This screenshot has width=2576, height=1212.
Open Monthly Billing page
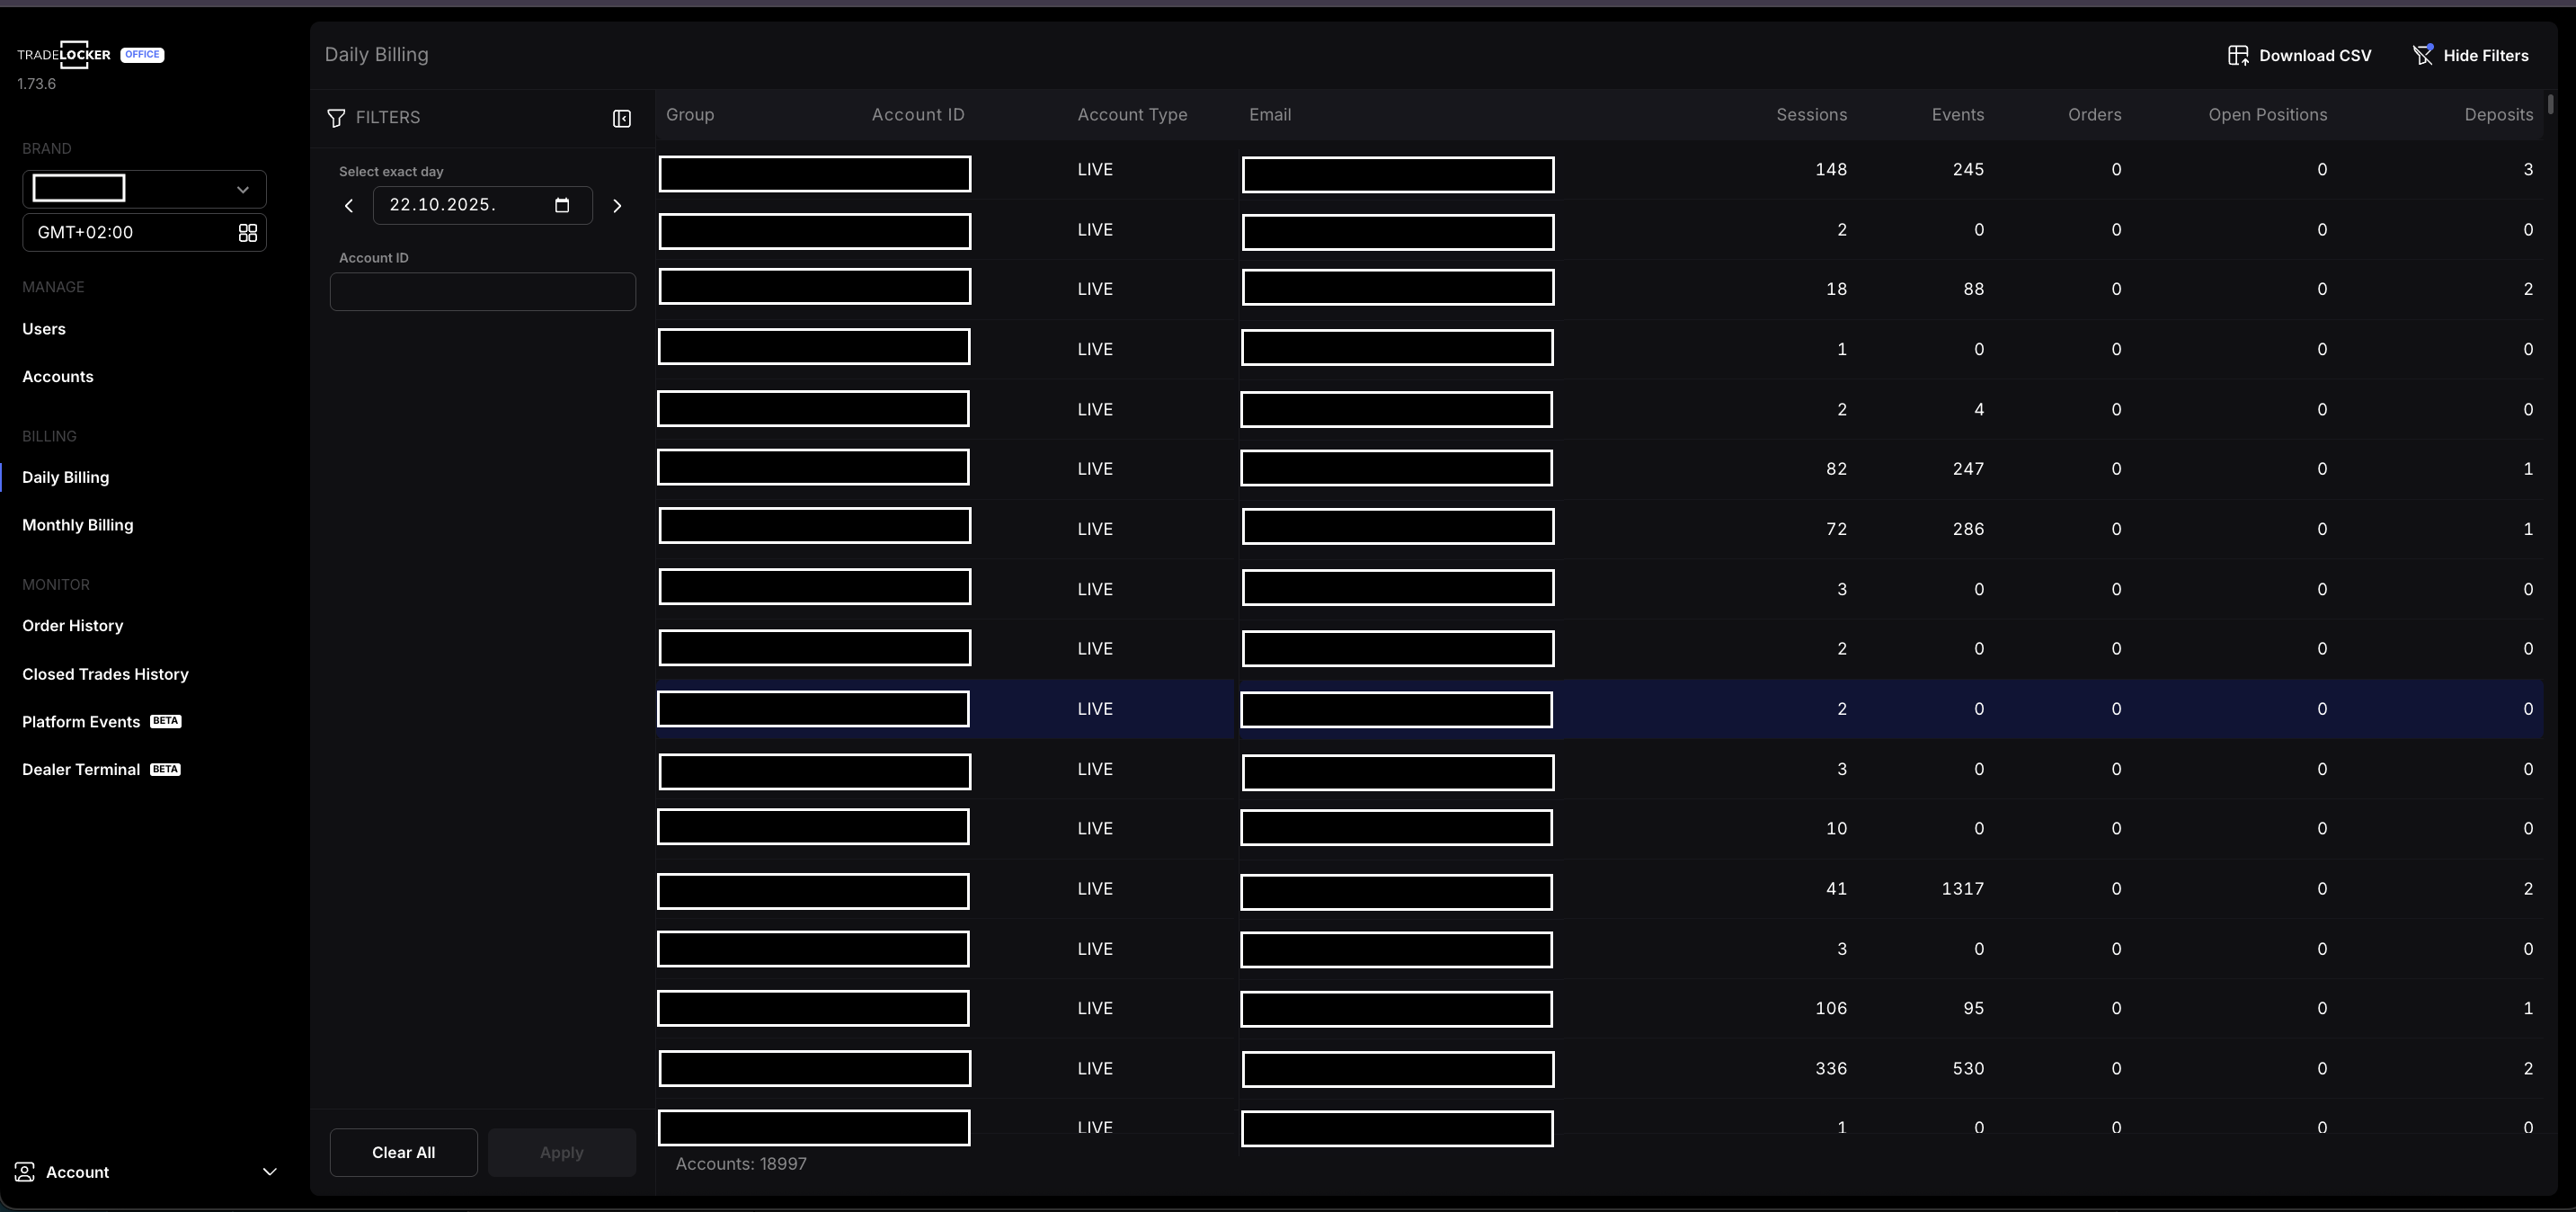pos(78,525)
